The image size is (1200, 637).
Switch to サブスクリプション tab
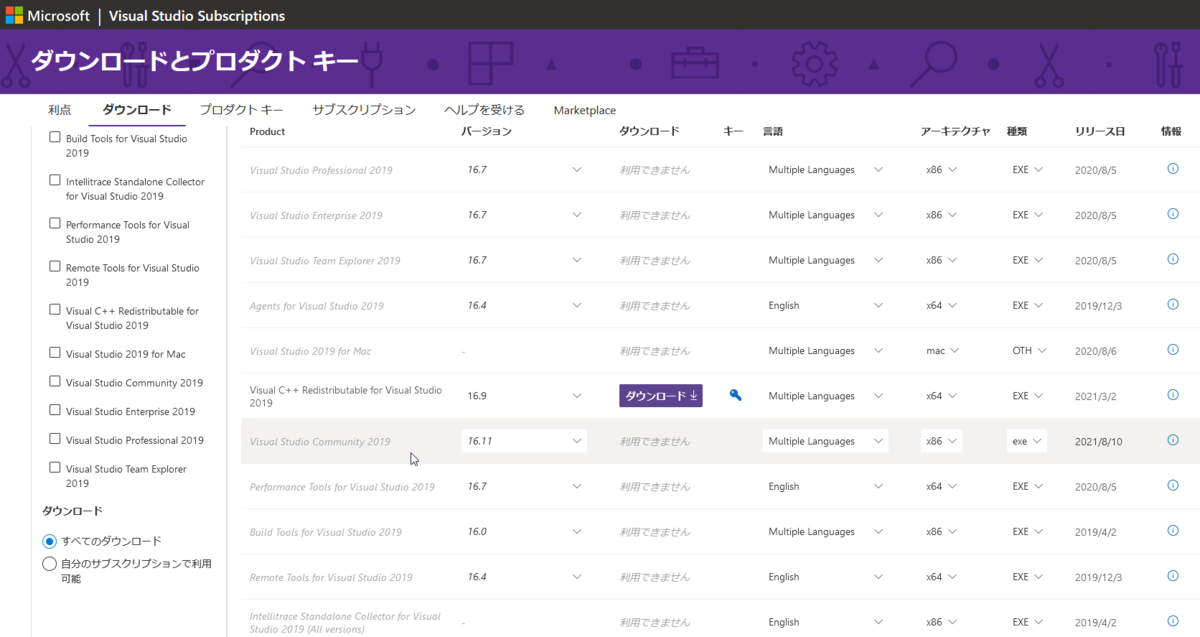click(364, 110)
